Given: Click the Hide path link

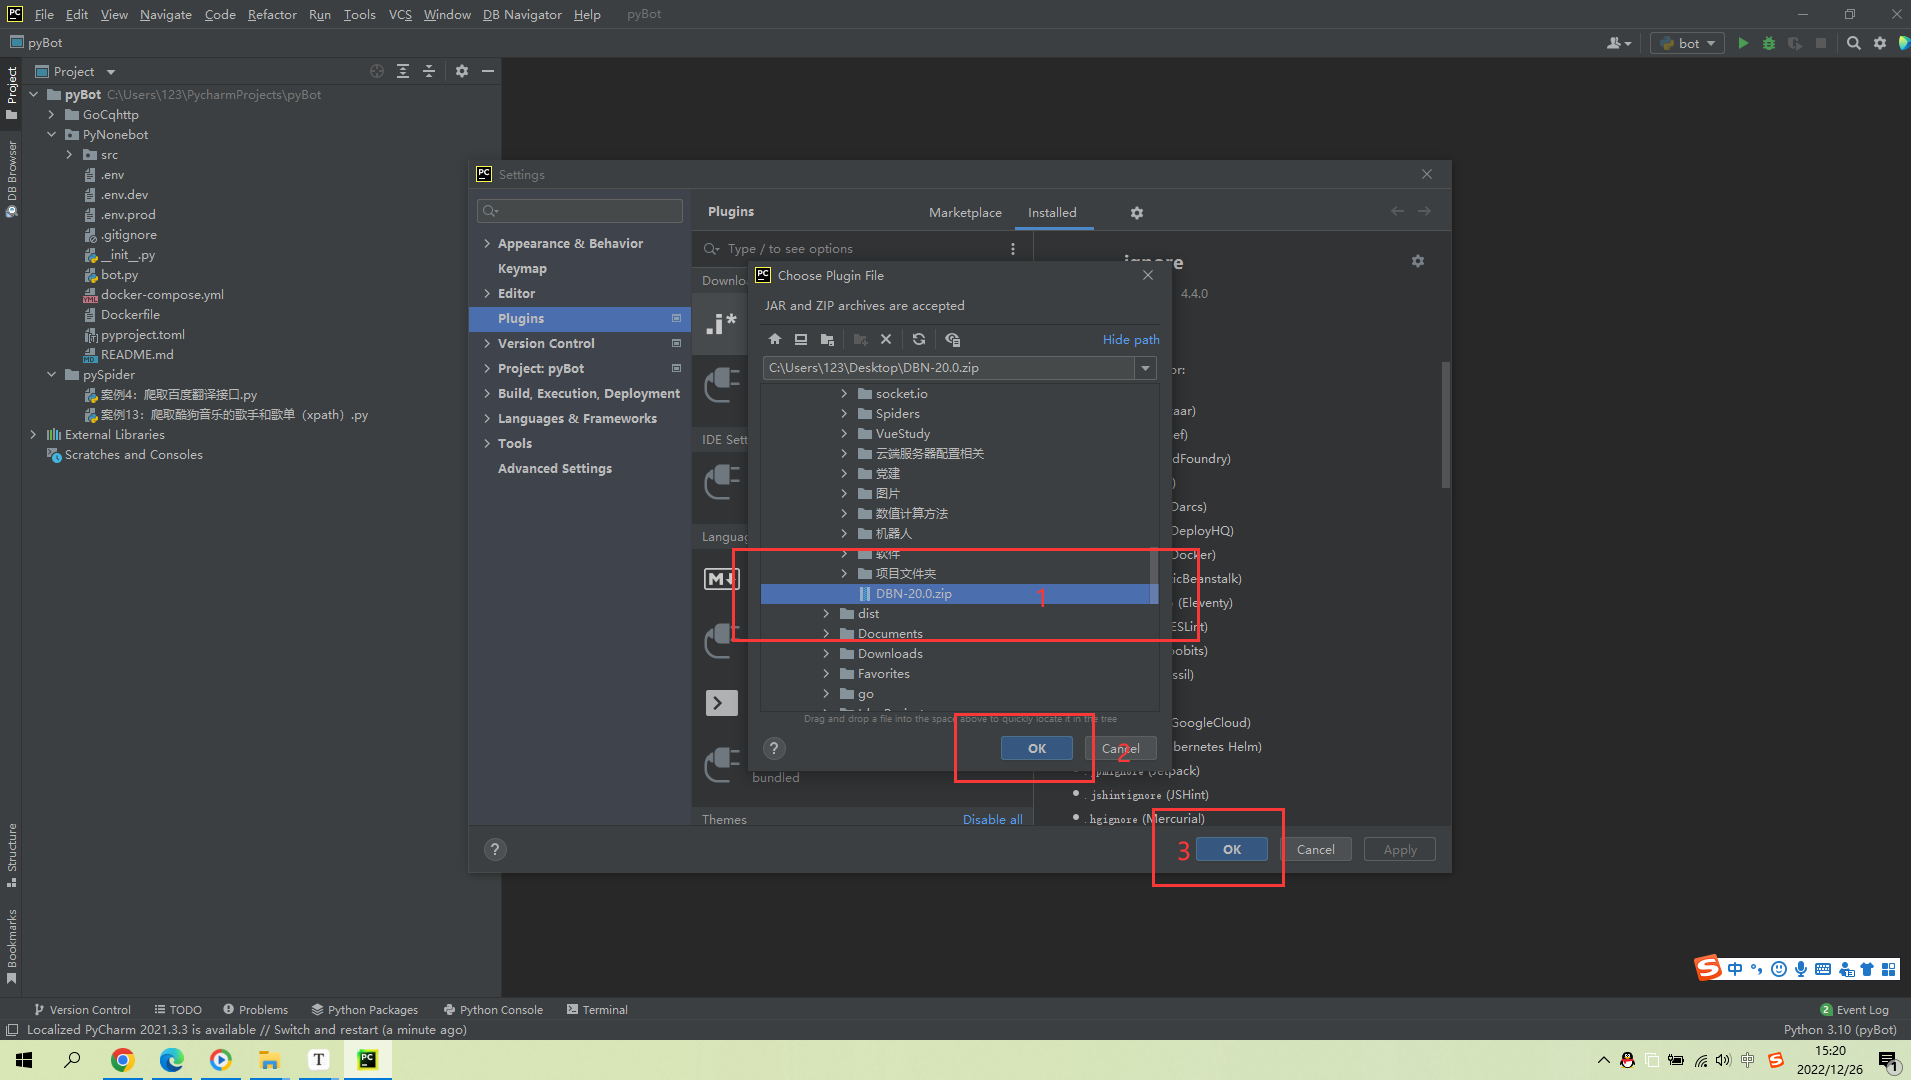Looking at the screenshot, I should coord(1131,339).
